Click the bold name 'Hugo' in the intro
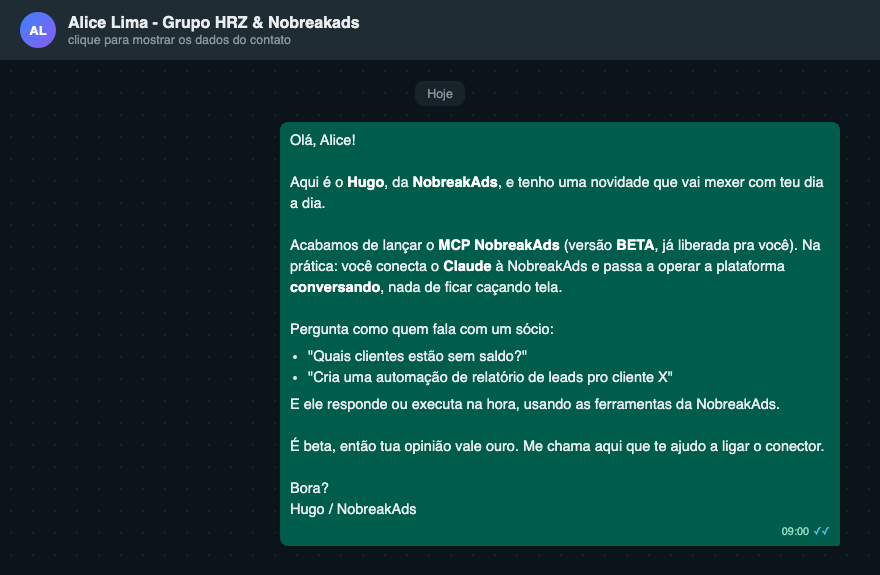 (365, 182)
